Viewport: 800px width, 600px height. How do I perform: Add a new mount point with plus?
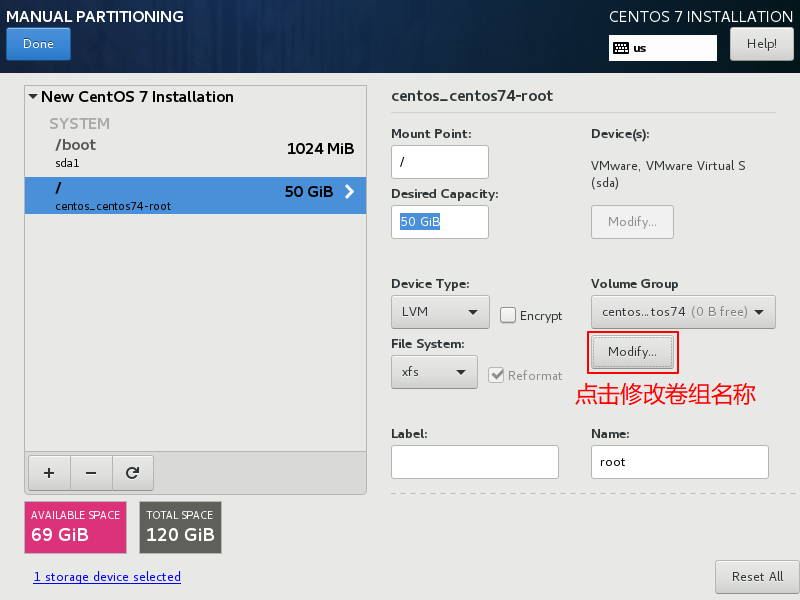[49, 473]
